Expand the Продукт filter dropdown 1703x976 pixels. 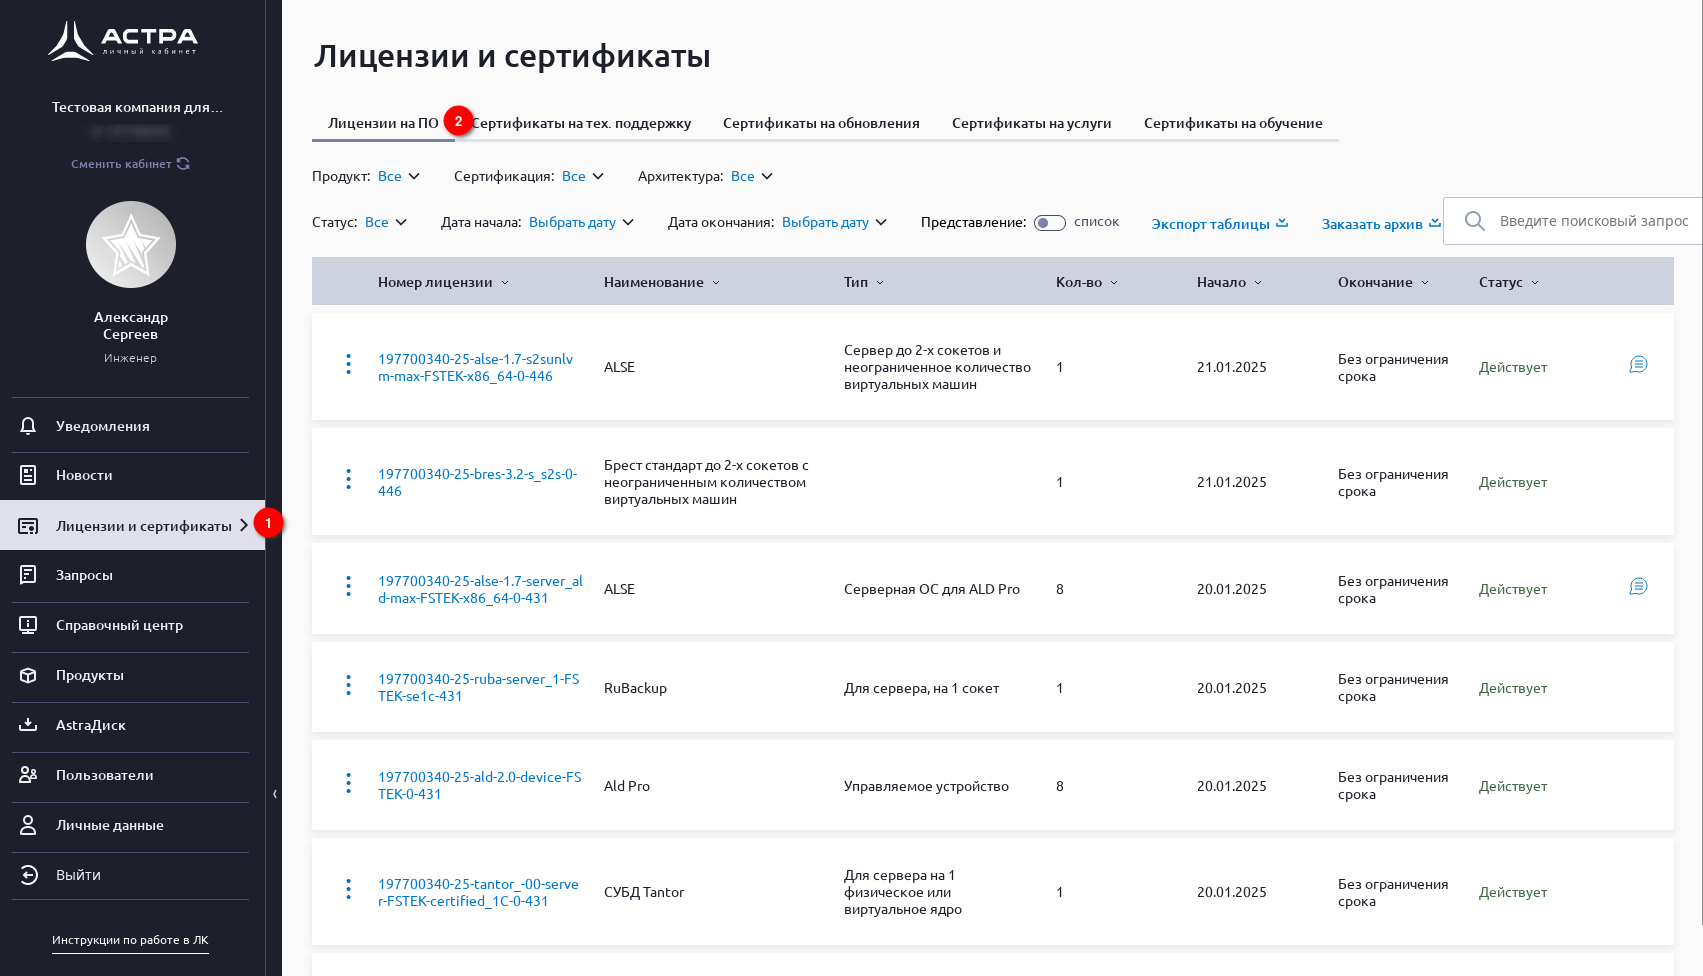point(399,177)
